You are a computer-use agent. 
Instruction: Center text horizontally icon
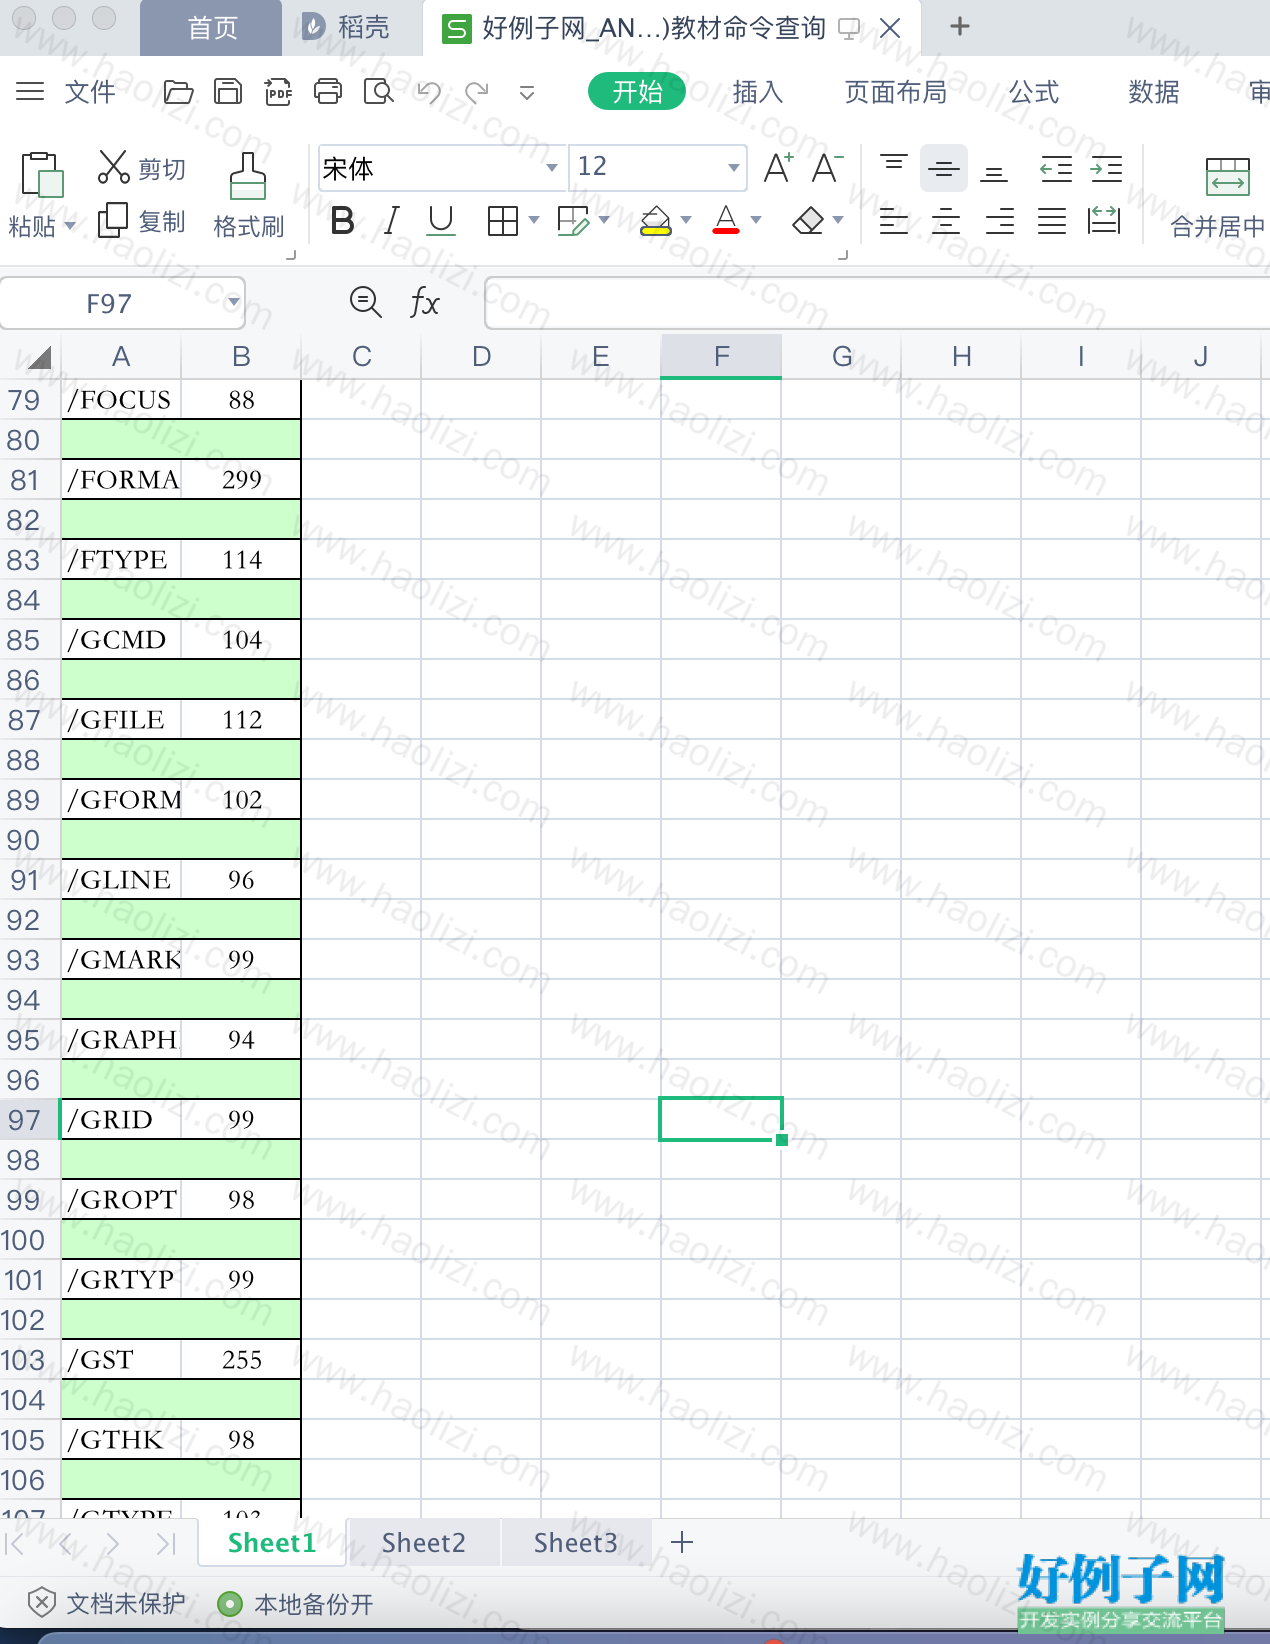945,220
